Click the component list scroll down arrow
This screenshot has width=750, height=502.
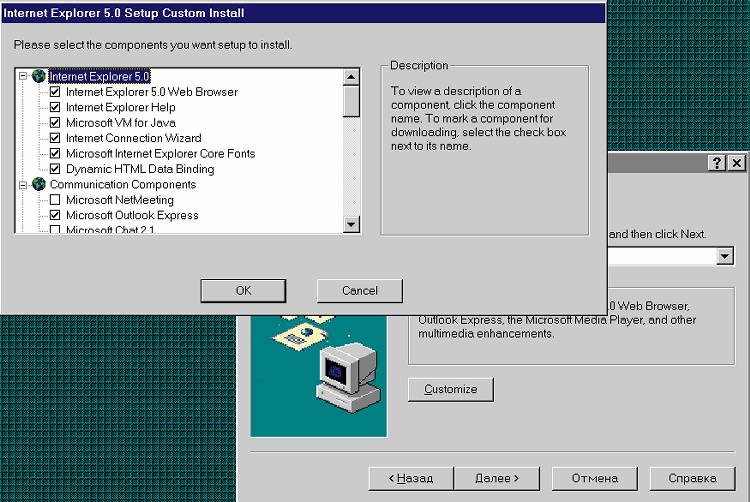(351, 224)
